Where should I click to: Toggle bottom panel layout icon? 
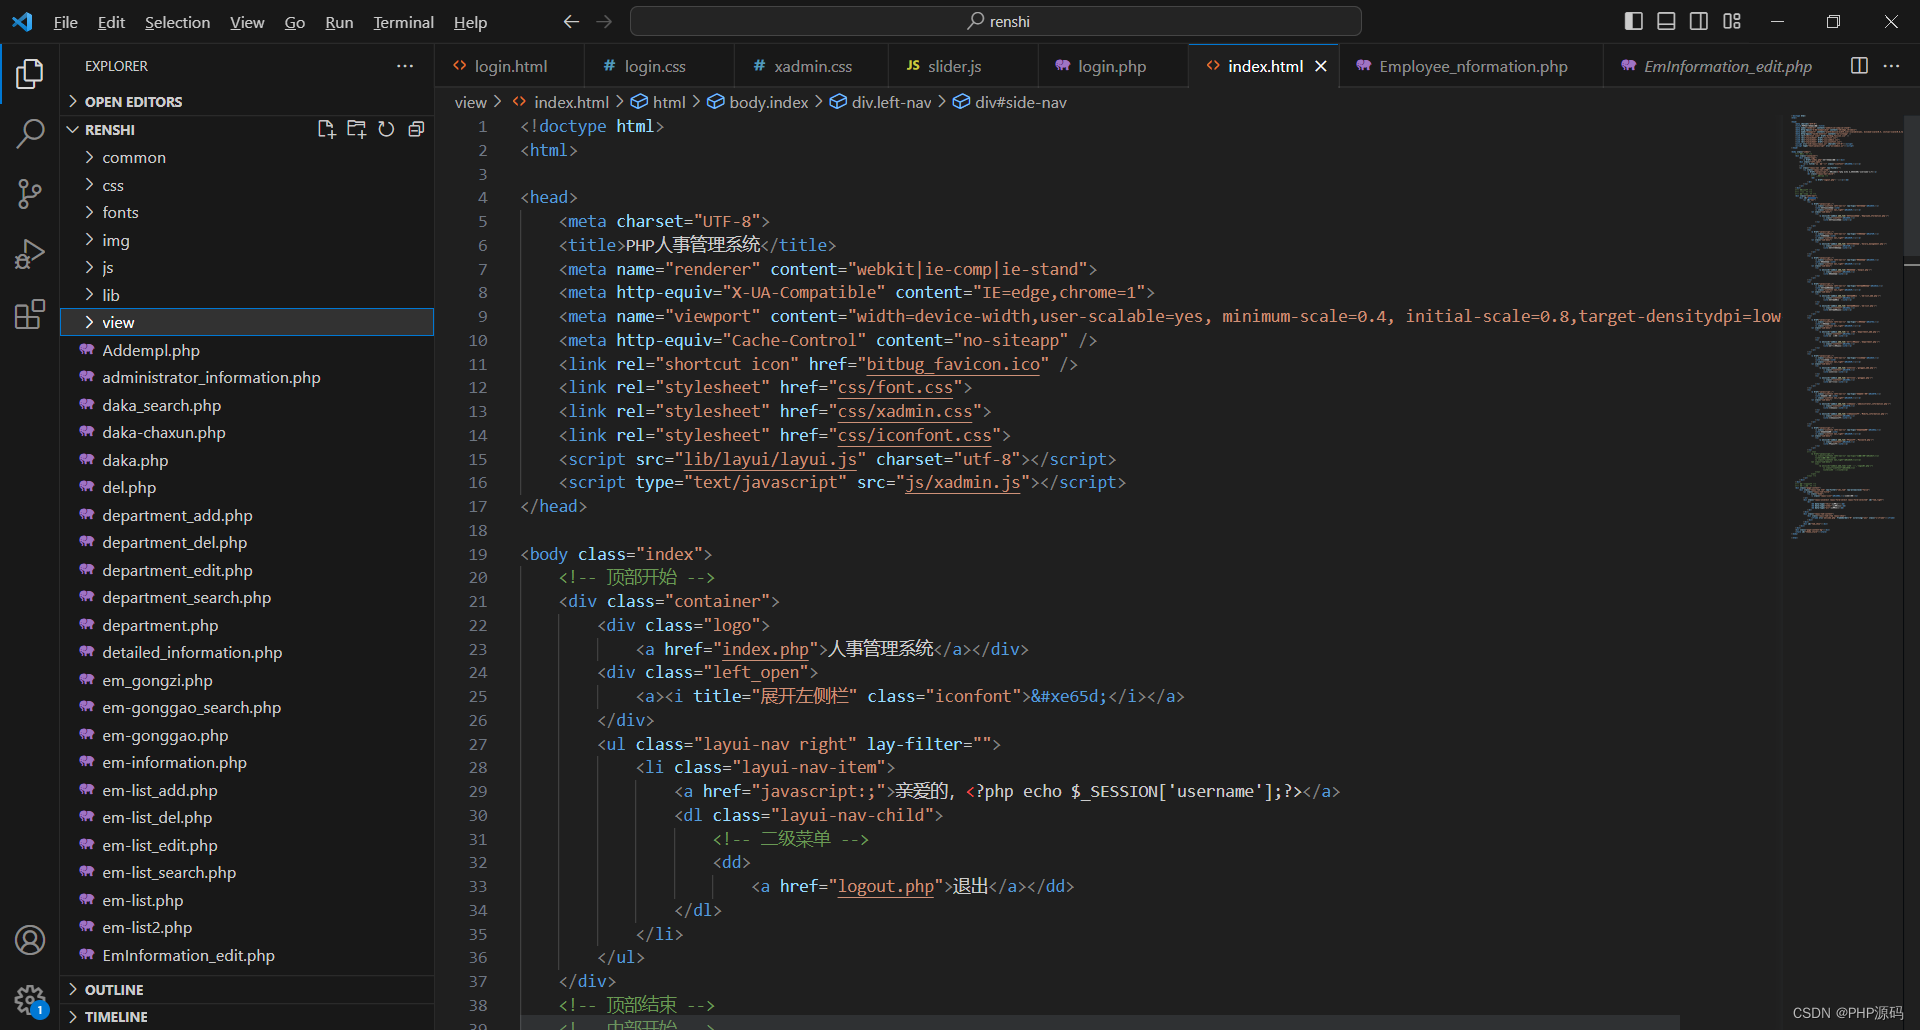click(x=1666, y=21)
